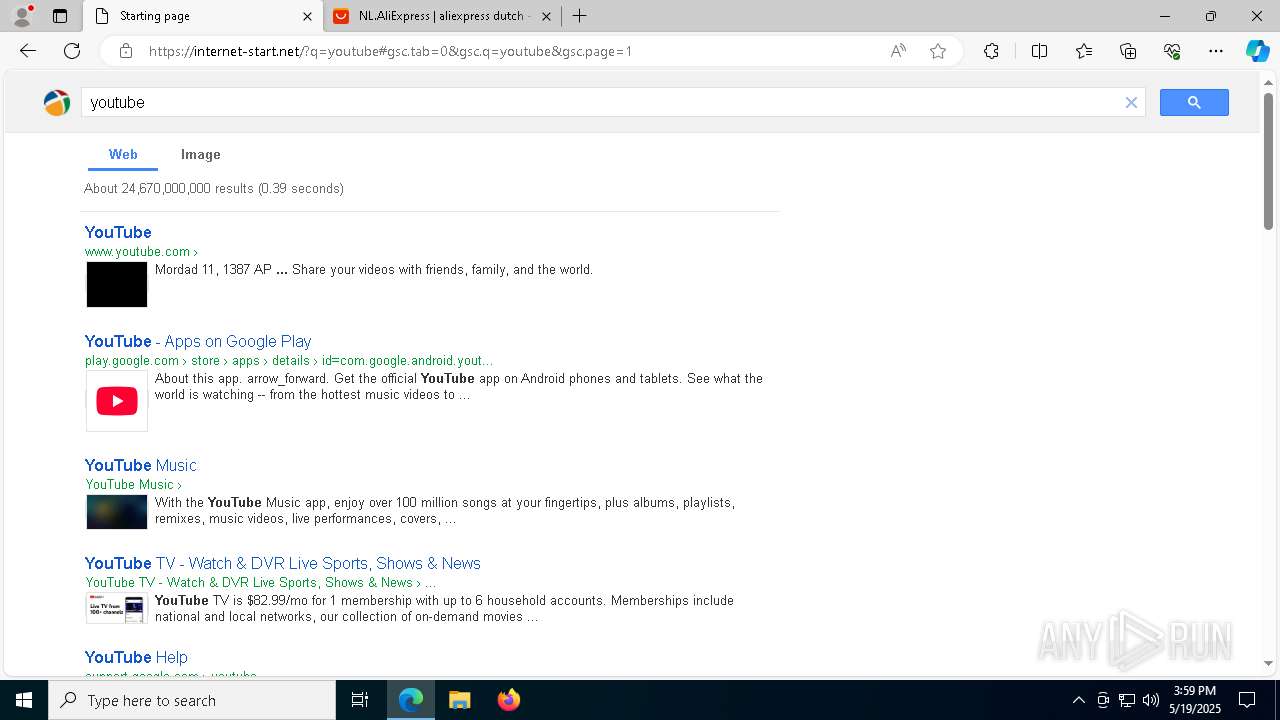1280x720 pixels.
Task: Show hidden tray icons chevron
Action: tap(1078, 700)
